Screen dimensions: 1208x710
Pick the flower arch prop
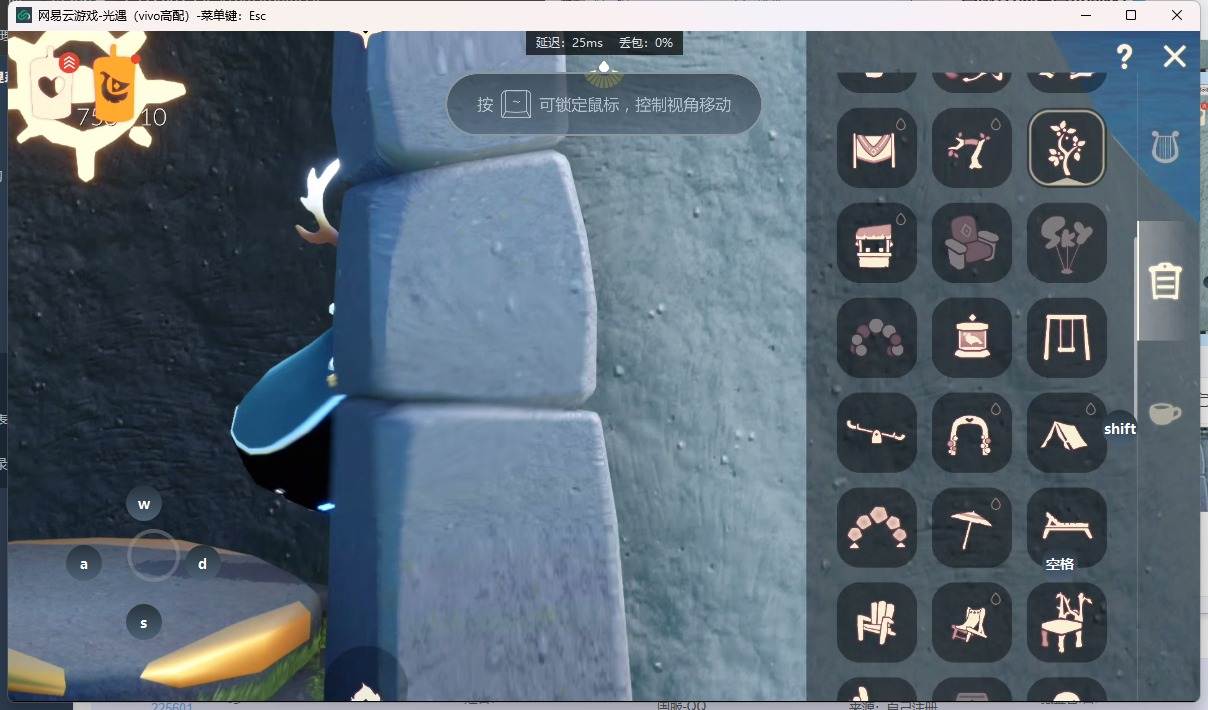(x=971, y=433)
